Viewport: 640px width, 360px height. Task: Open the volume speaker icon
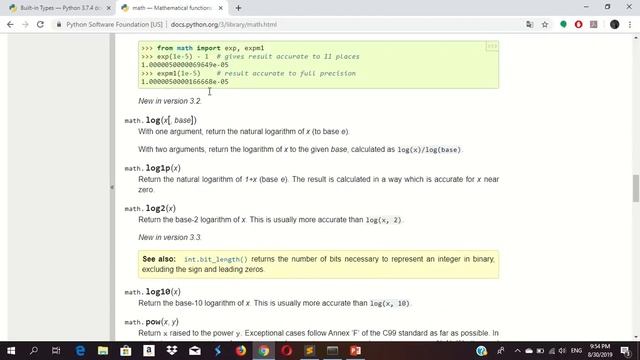(x=562, y=351)
